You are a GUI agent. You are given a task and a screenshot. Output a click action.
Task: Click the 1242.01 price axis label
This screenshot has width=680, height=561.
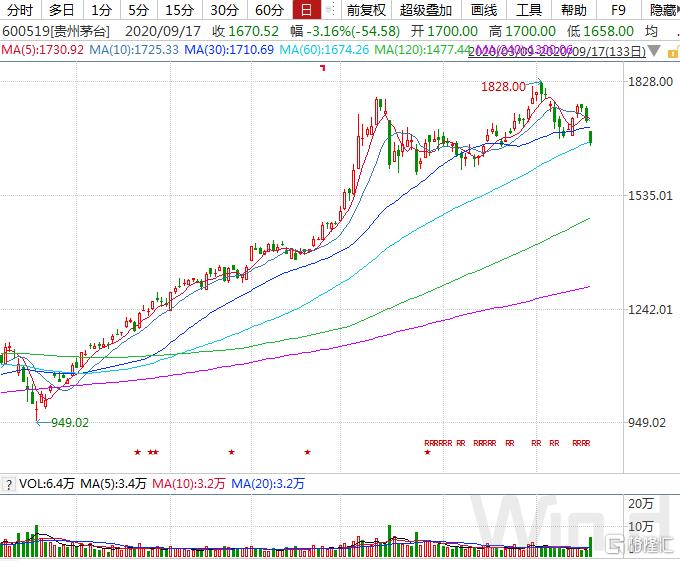pyautogui.click(x=651, y=310)
